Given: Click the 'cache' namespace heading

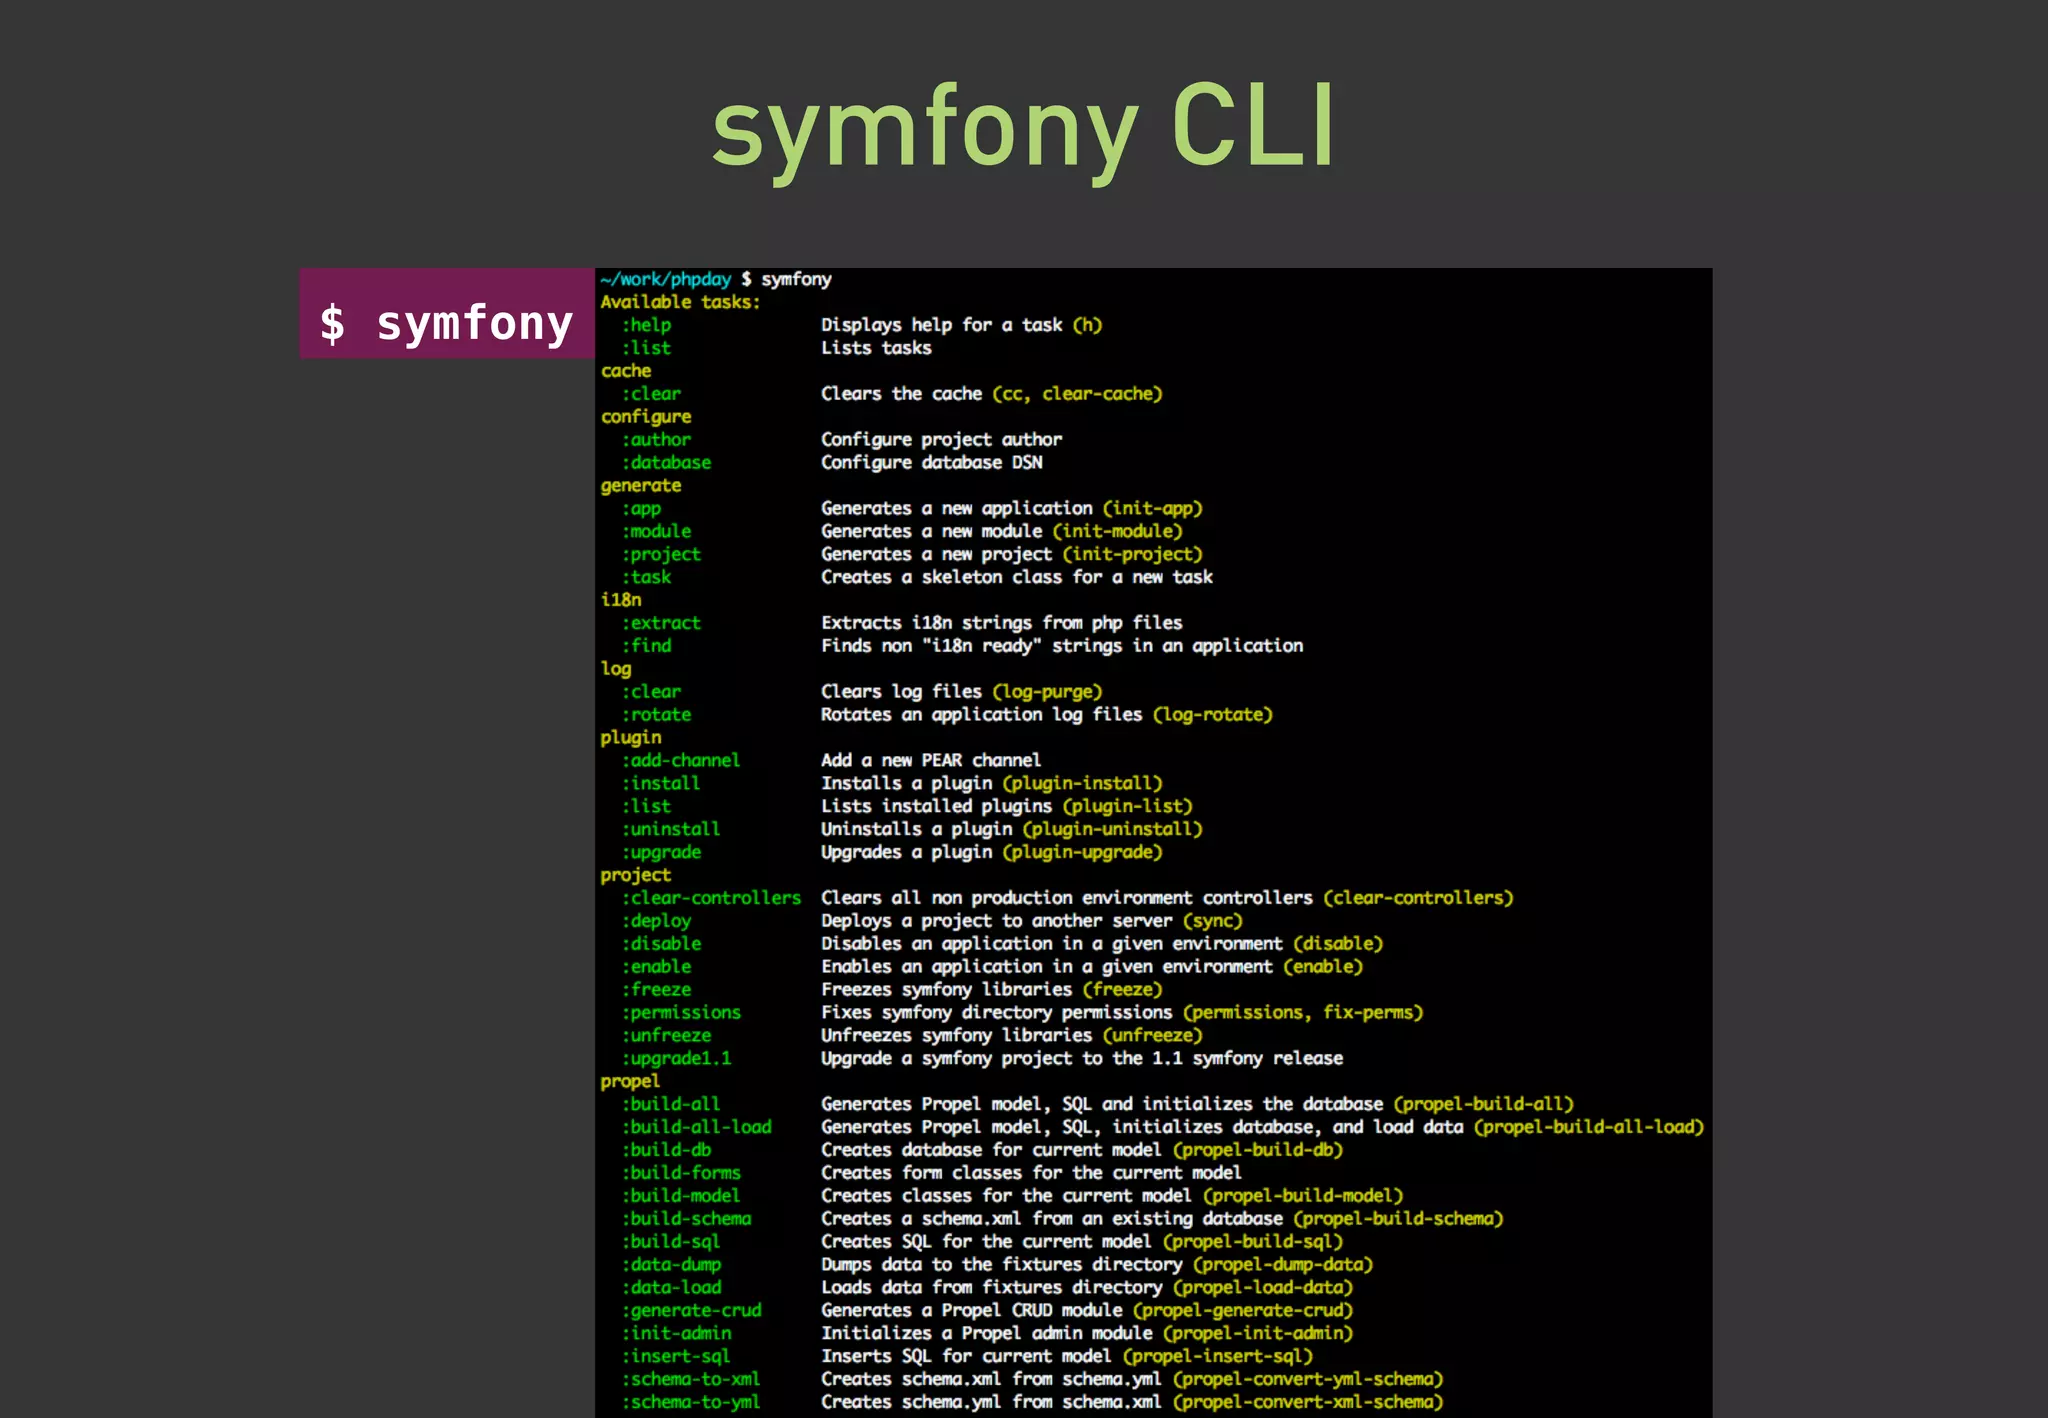Looking at the screenshot, I should click(626, 371).
